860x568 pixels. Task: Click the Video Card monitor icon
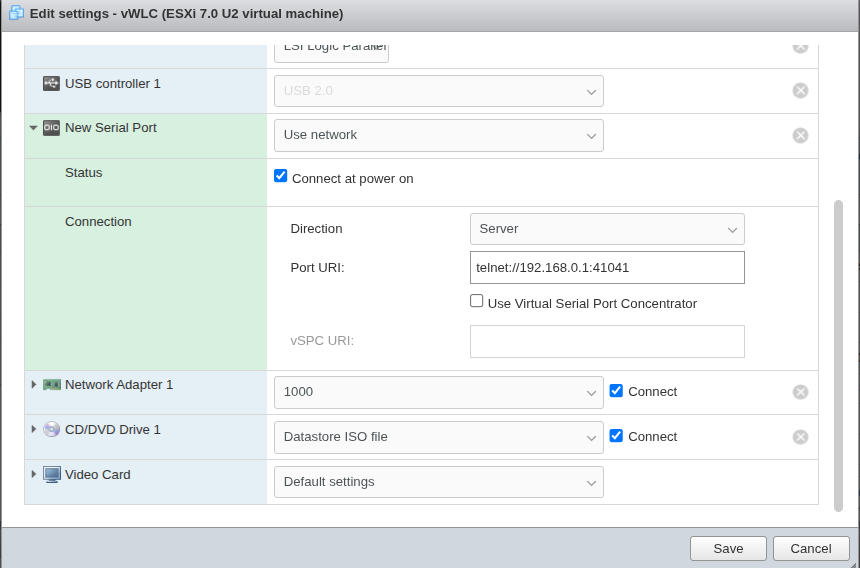coord(52,474)
